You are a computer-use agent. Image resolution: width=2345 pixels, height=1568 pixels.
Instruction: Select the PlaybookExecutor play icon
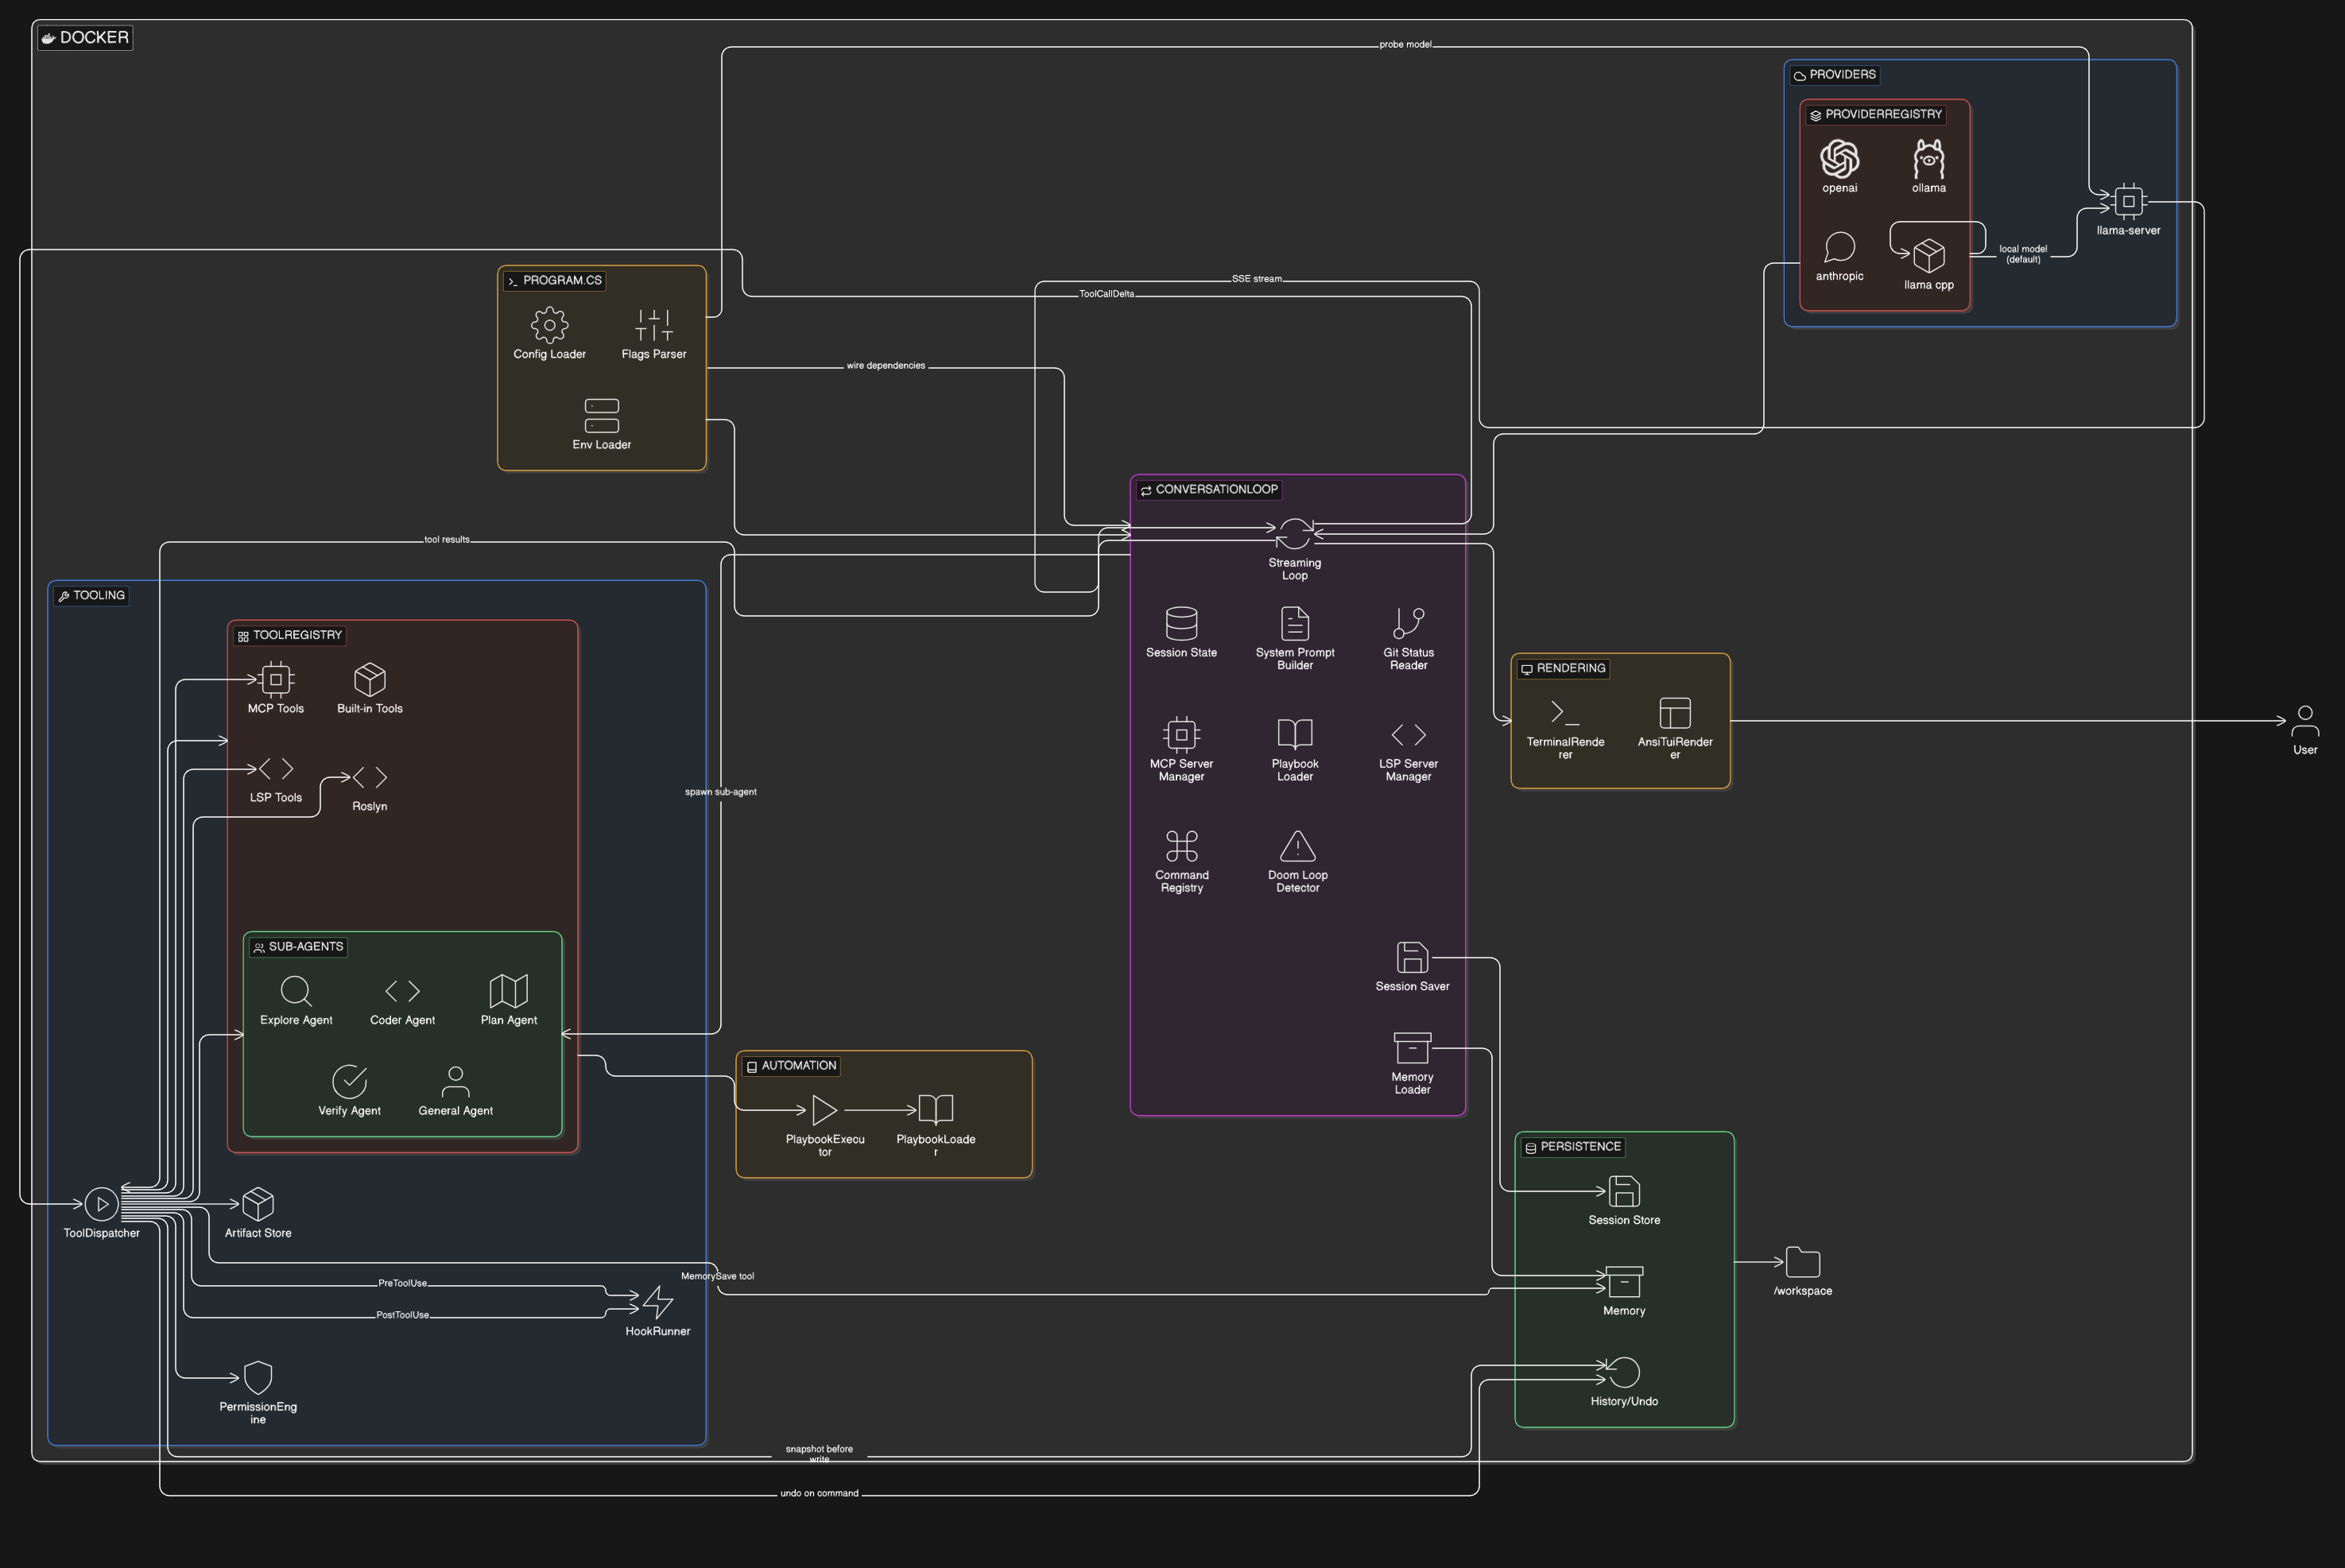[x=824, y=1110]
